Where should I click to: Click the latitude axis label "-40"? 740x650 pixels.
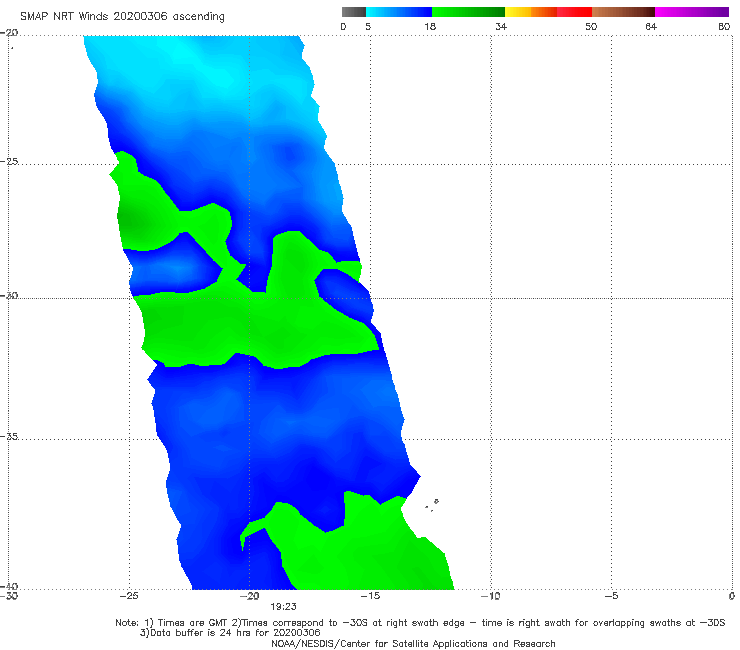[9, 586]
